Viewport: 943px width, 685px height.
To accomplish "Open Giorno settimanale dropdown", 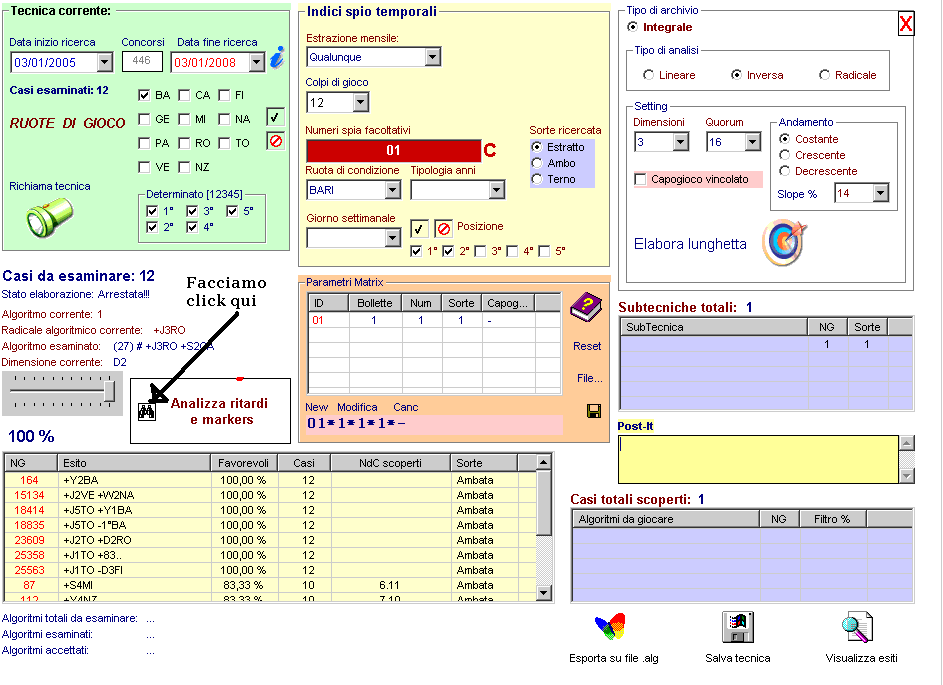I will pos(393,238).
